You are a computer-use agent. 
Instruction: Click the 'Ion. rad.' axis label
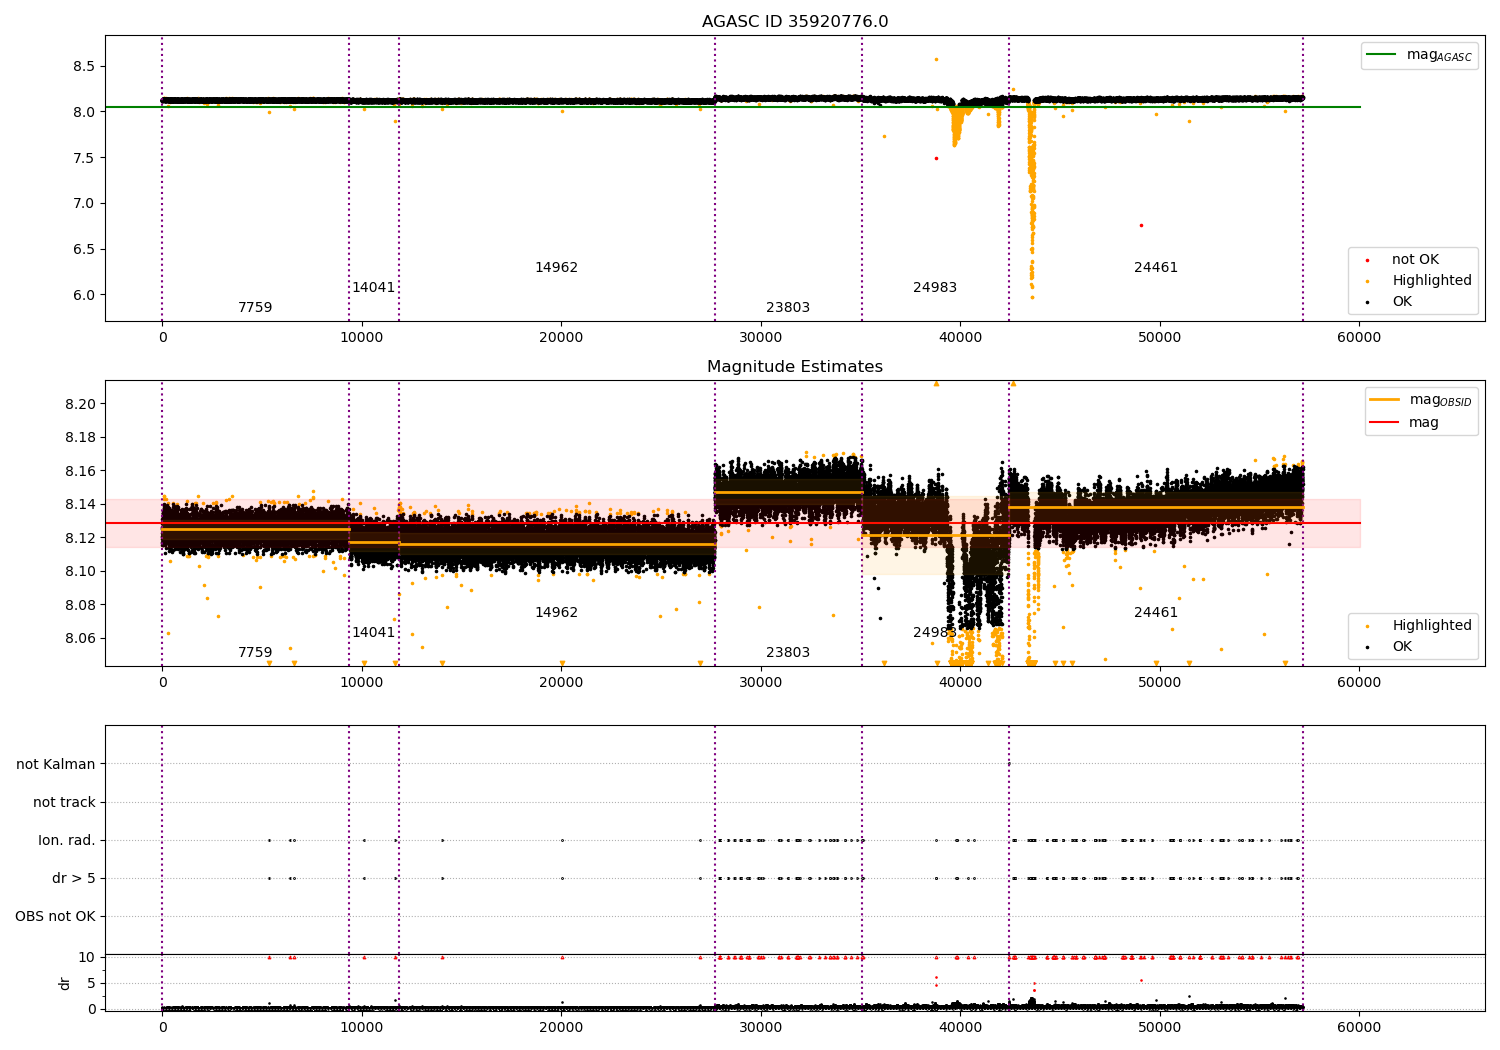67,841
